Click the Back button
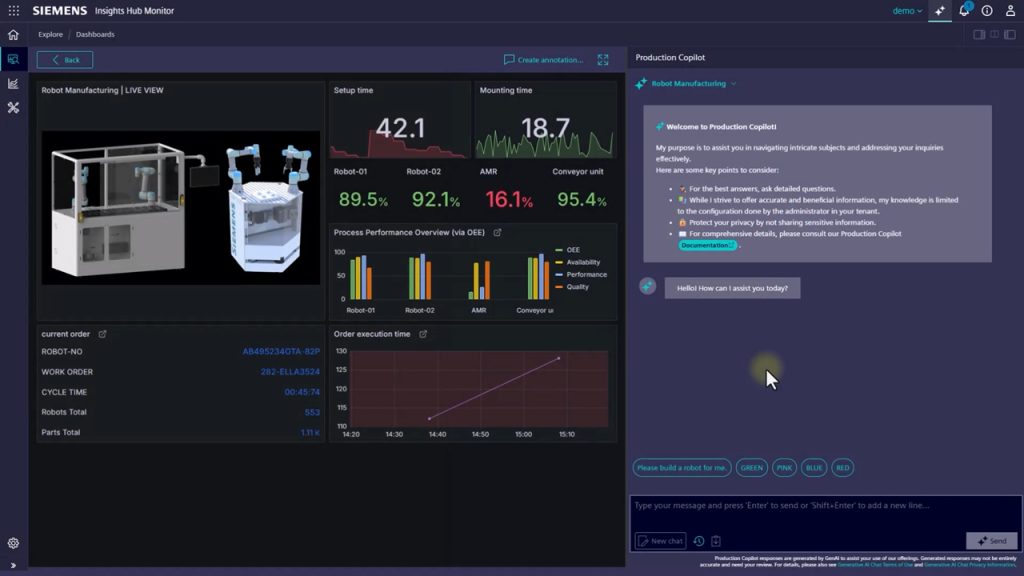 [65, 60]
